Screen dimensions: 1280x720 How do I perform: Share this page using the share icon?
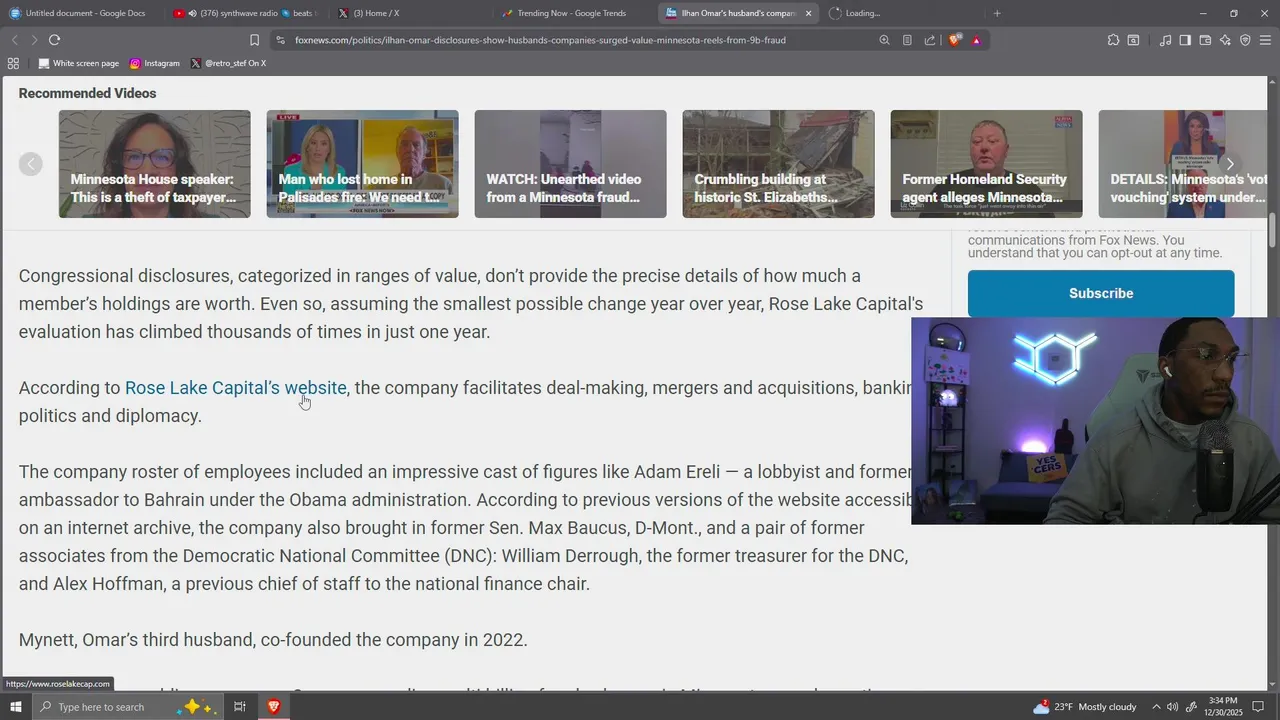point(930,40)
